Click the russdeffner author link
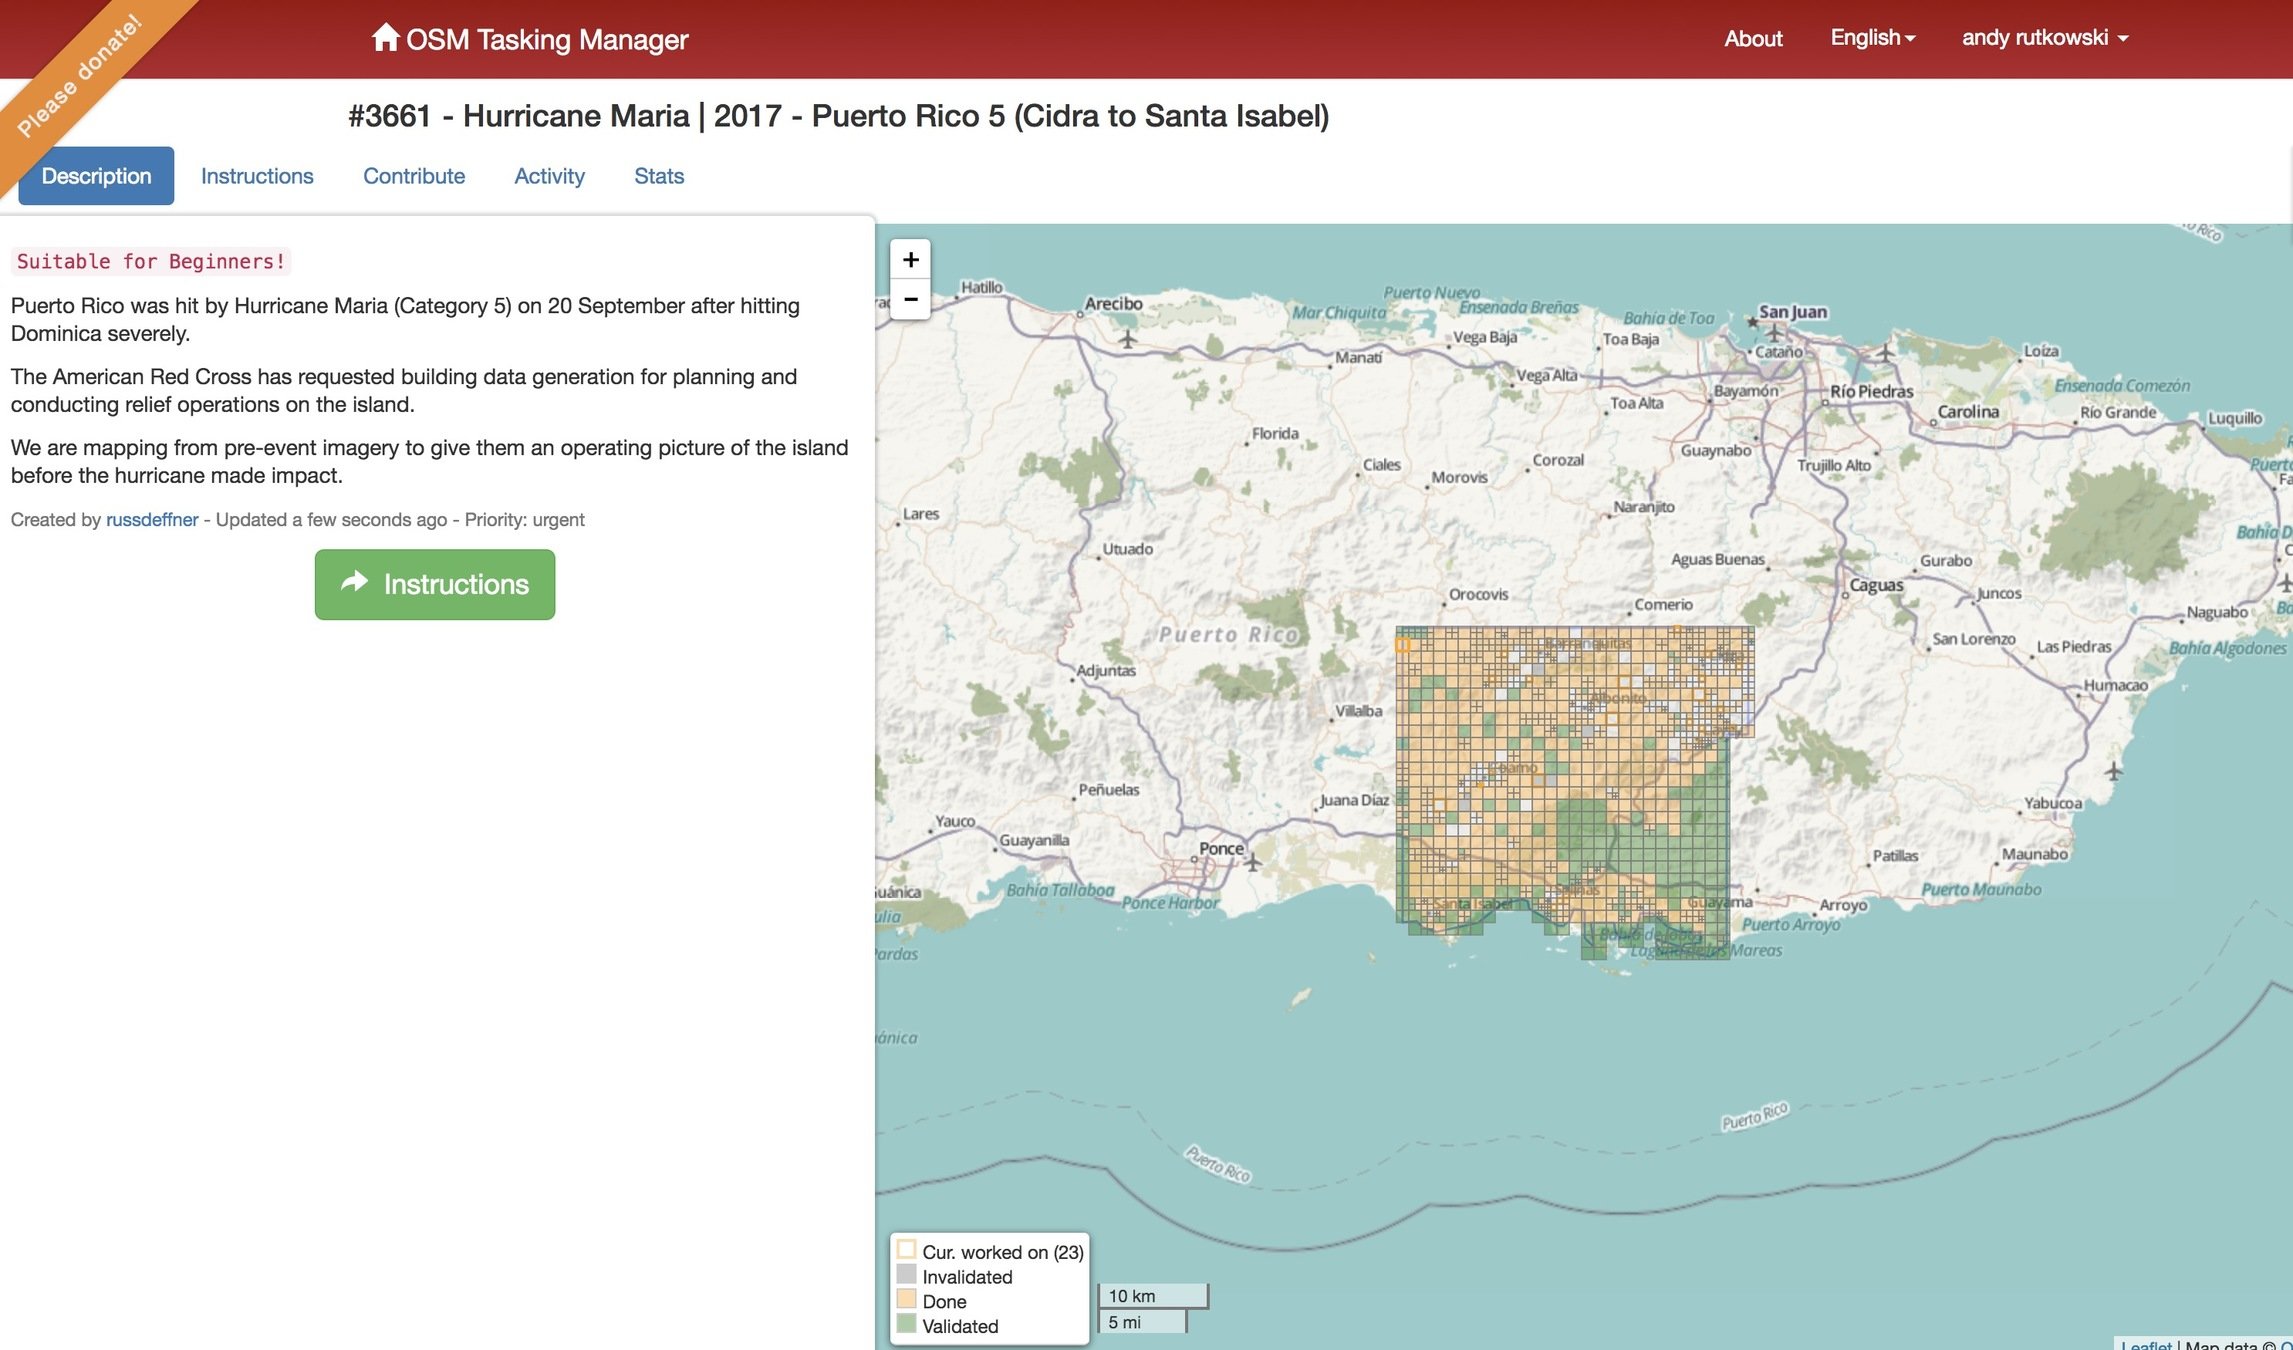Viewport: 2293px width, 1350px height. pos(152,520)
